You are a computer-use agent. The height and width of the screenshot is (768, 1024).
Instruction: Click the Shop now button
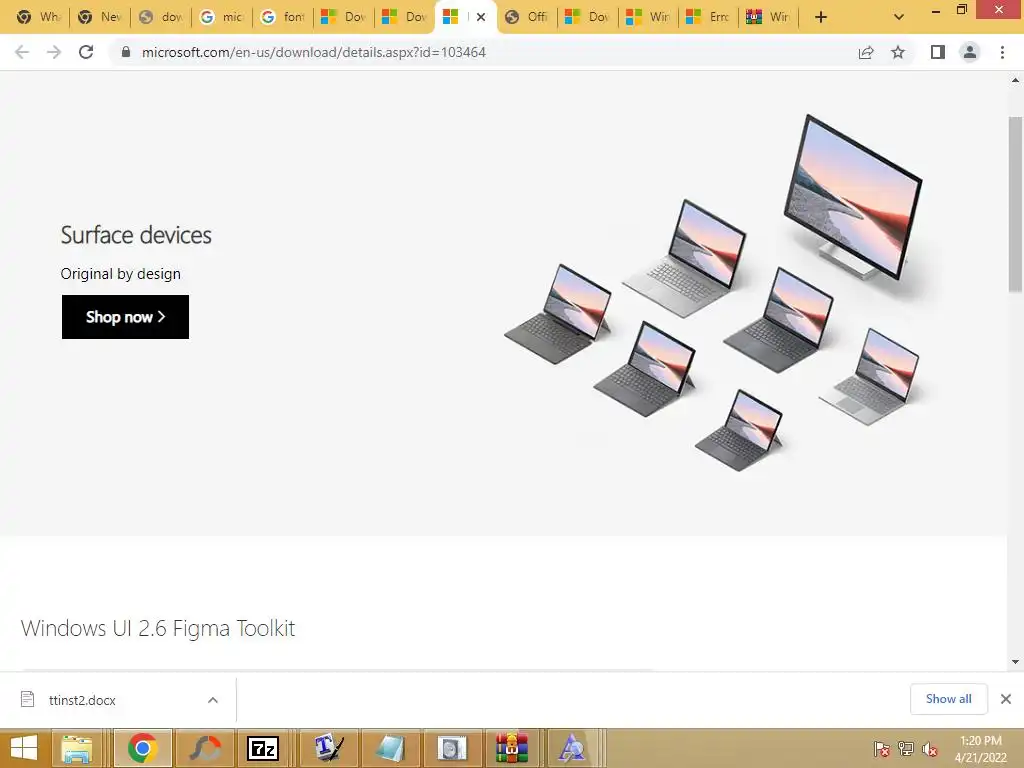tap(125, 317)
